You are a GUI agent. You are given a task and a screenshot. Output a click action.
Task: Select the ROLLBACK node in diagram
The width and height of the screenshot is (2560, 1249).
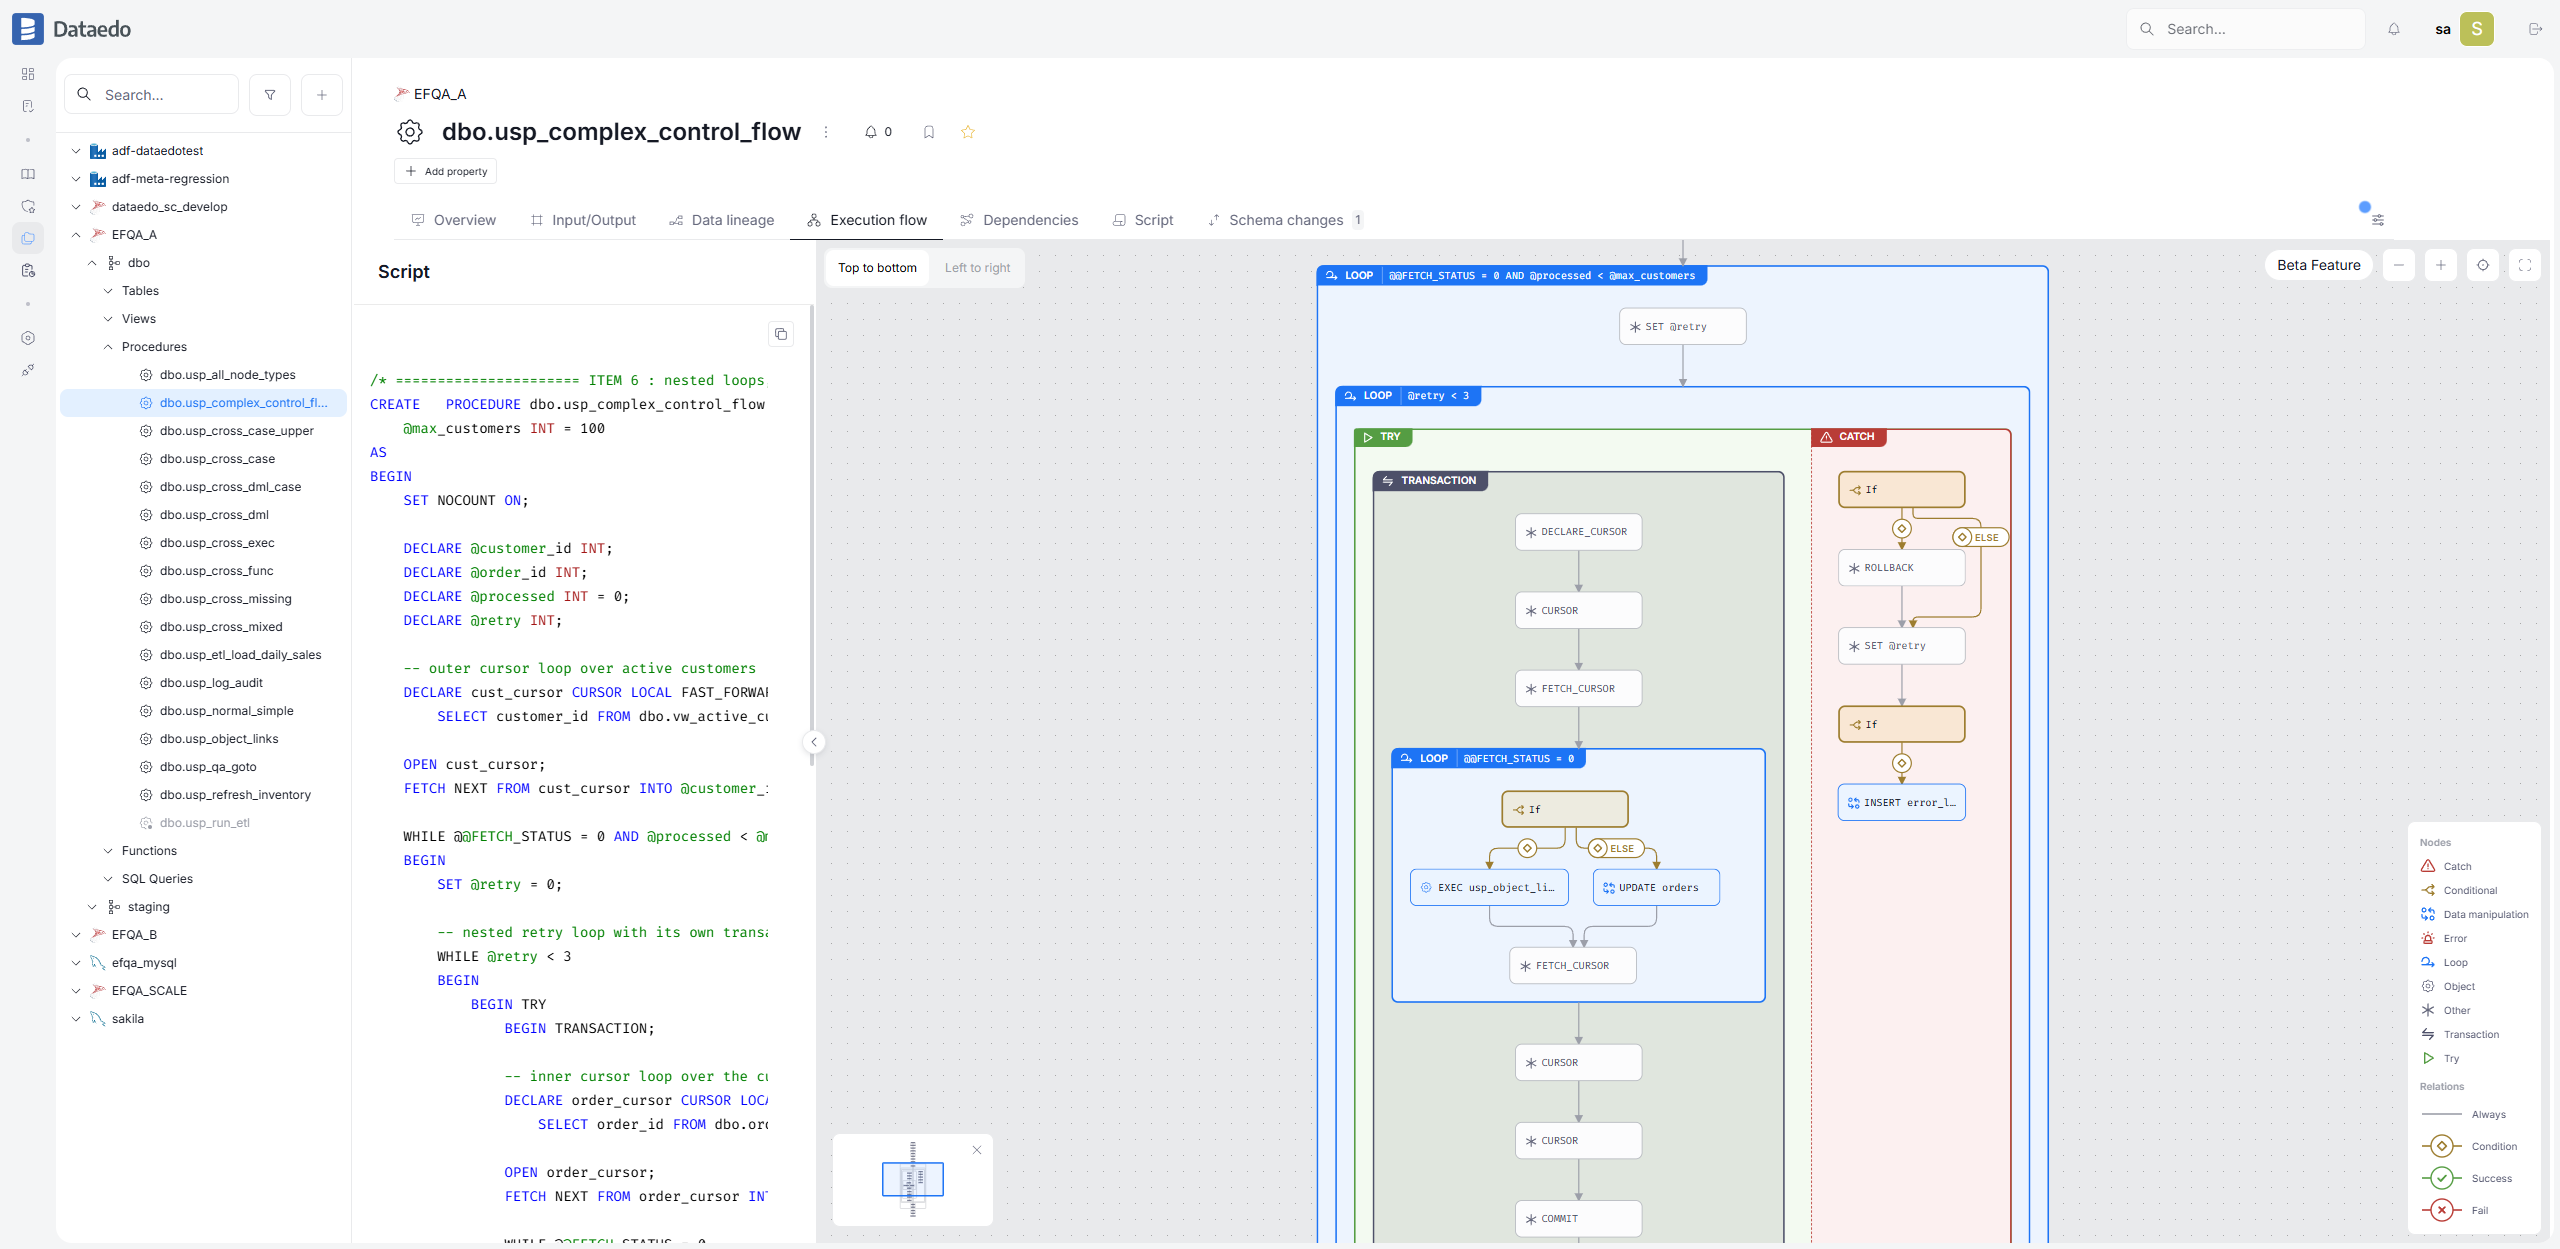click(x=1901, y=568)
